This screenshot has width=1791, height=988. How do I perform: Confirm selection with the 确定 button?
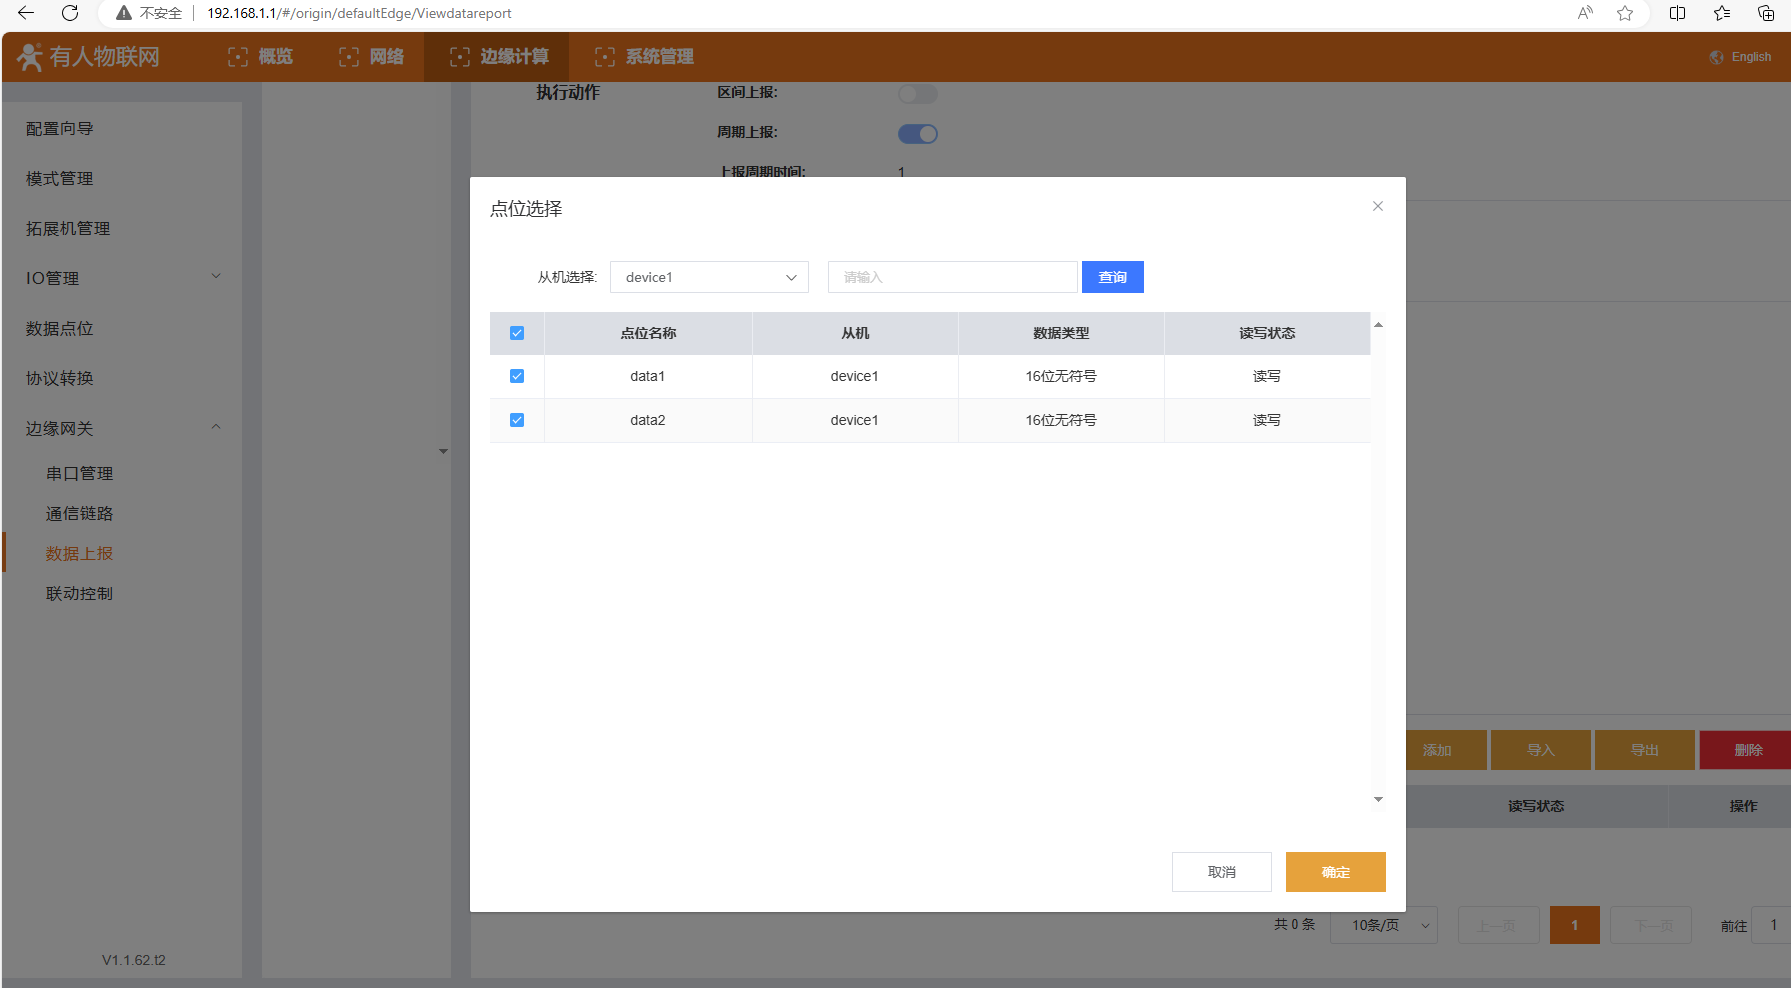click(x=1335, y=872)
